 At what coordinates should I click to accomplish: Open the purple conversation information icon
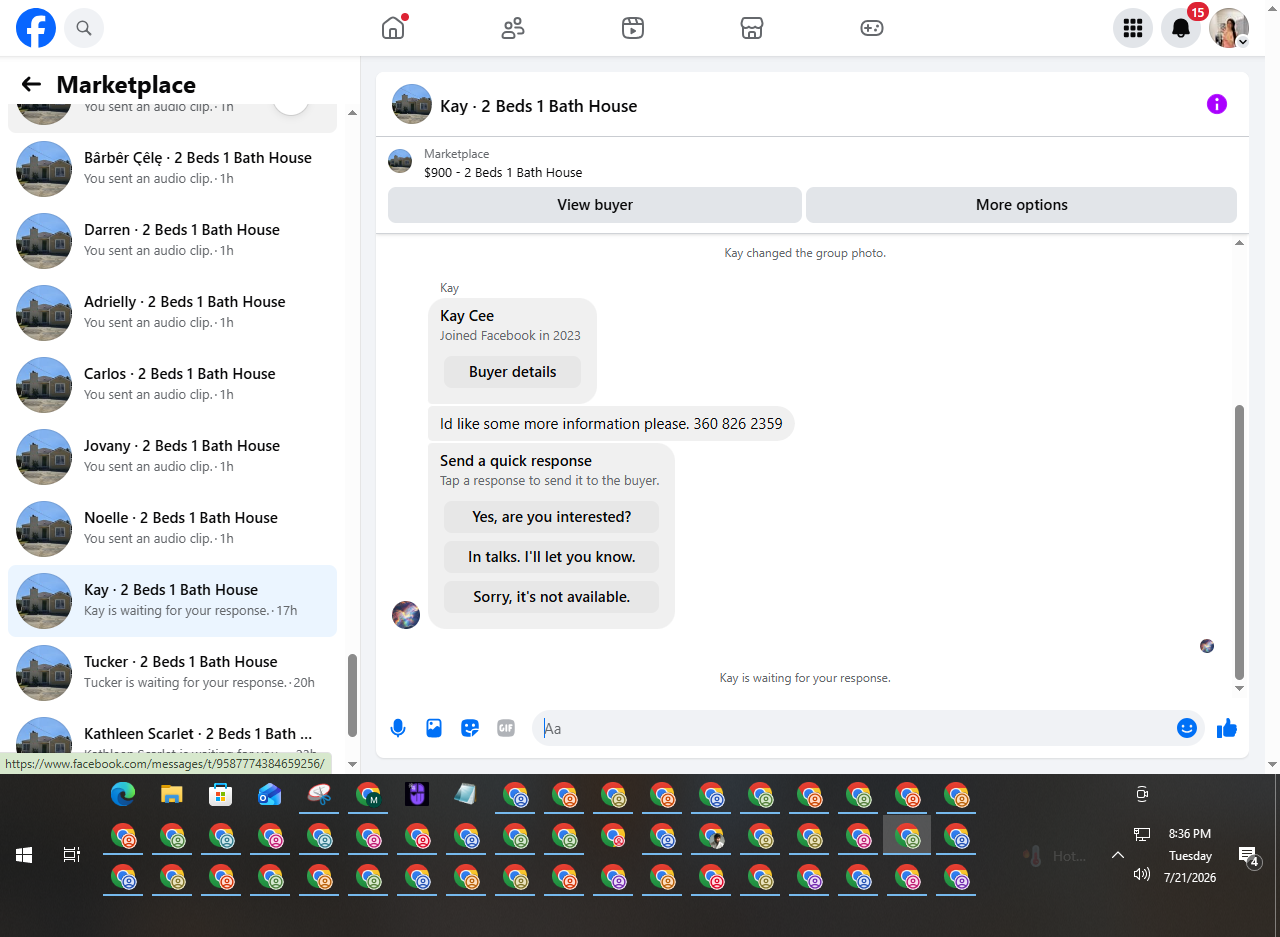pyautogui.click(x=1217, y=104)
